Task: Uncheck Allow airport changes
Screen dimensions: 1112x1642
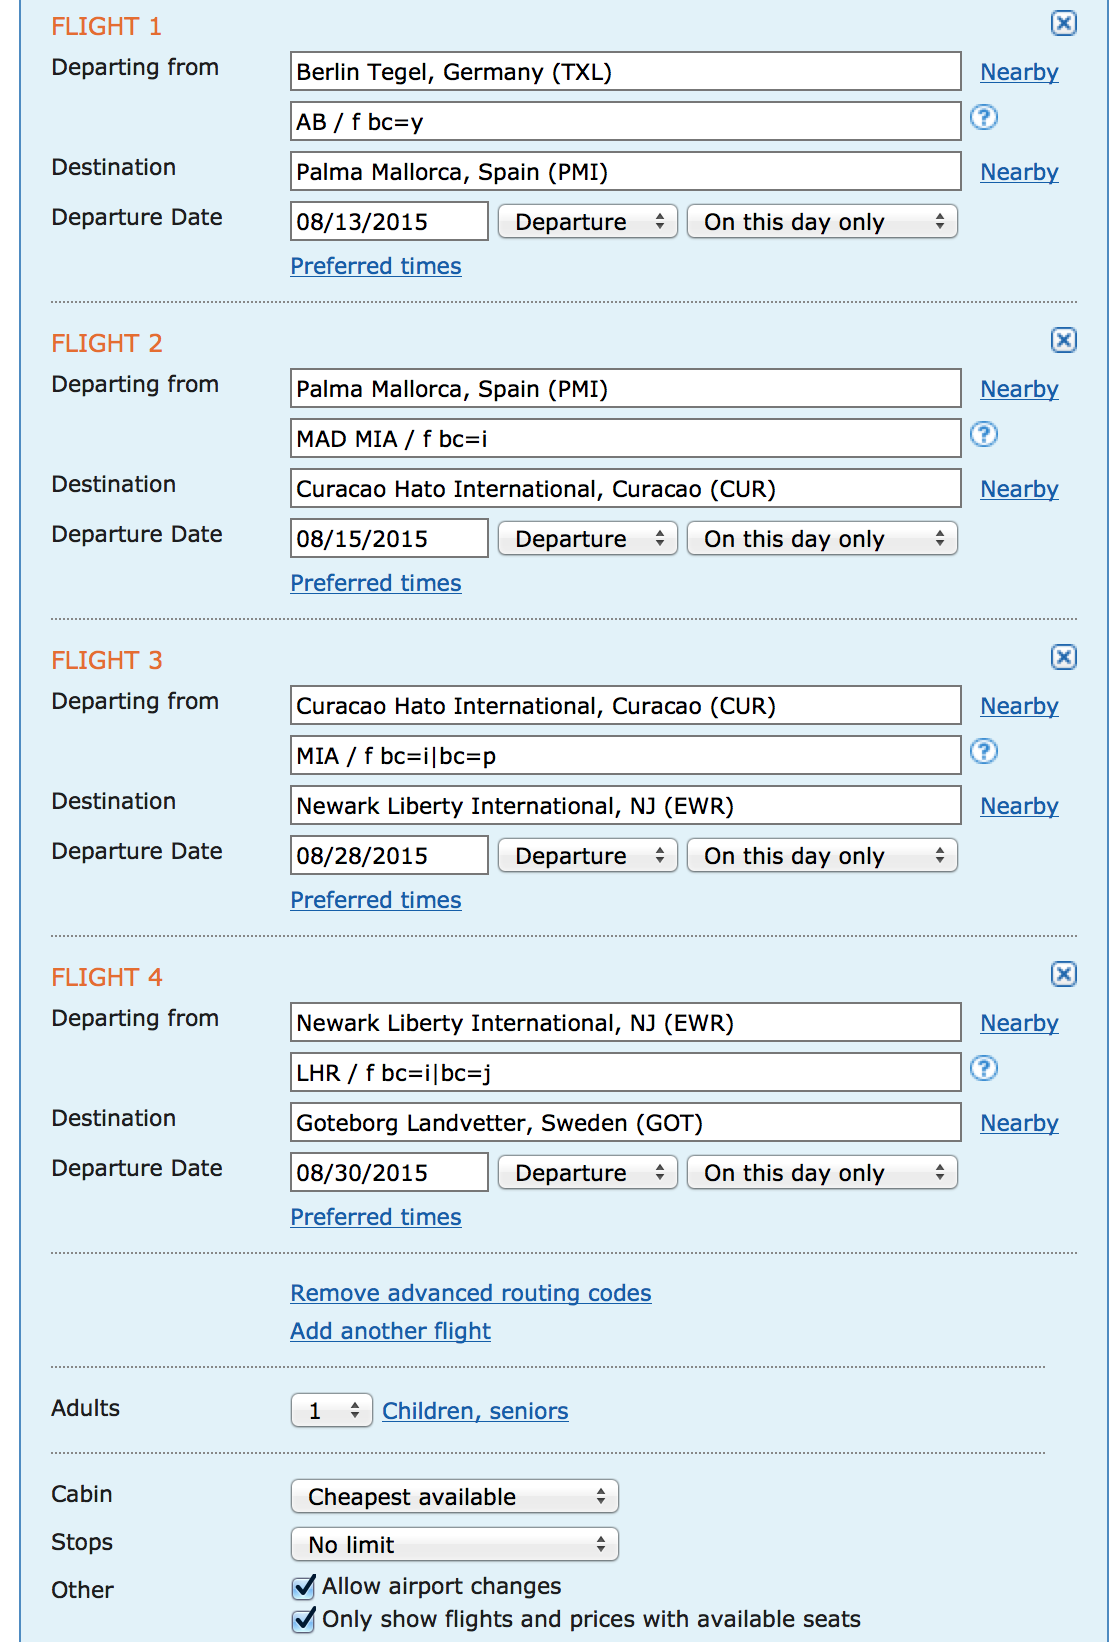Action: pyautogui.click(x=304, y=1587)
